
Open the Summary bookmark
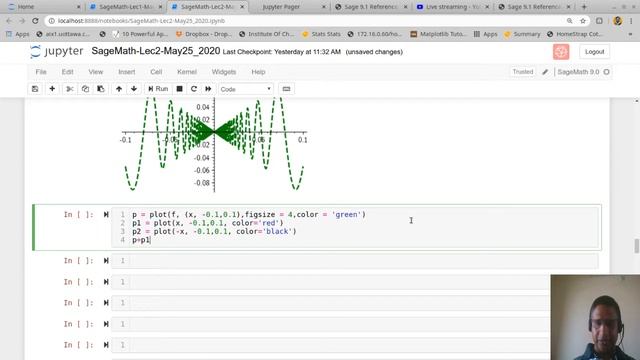pyautogui.click(x=522, y=34)
